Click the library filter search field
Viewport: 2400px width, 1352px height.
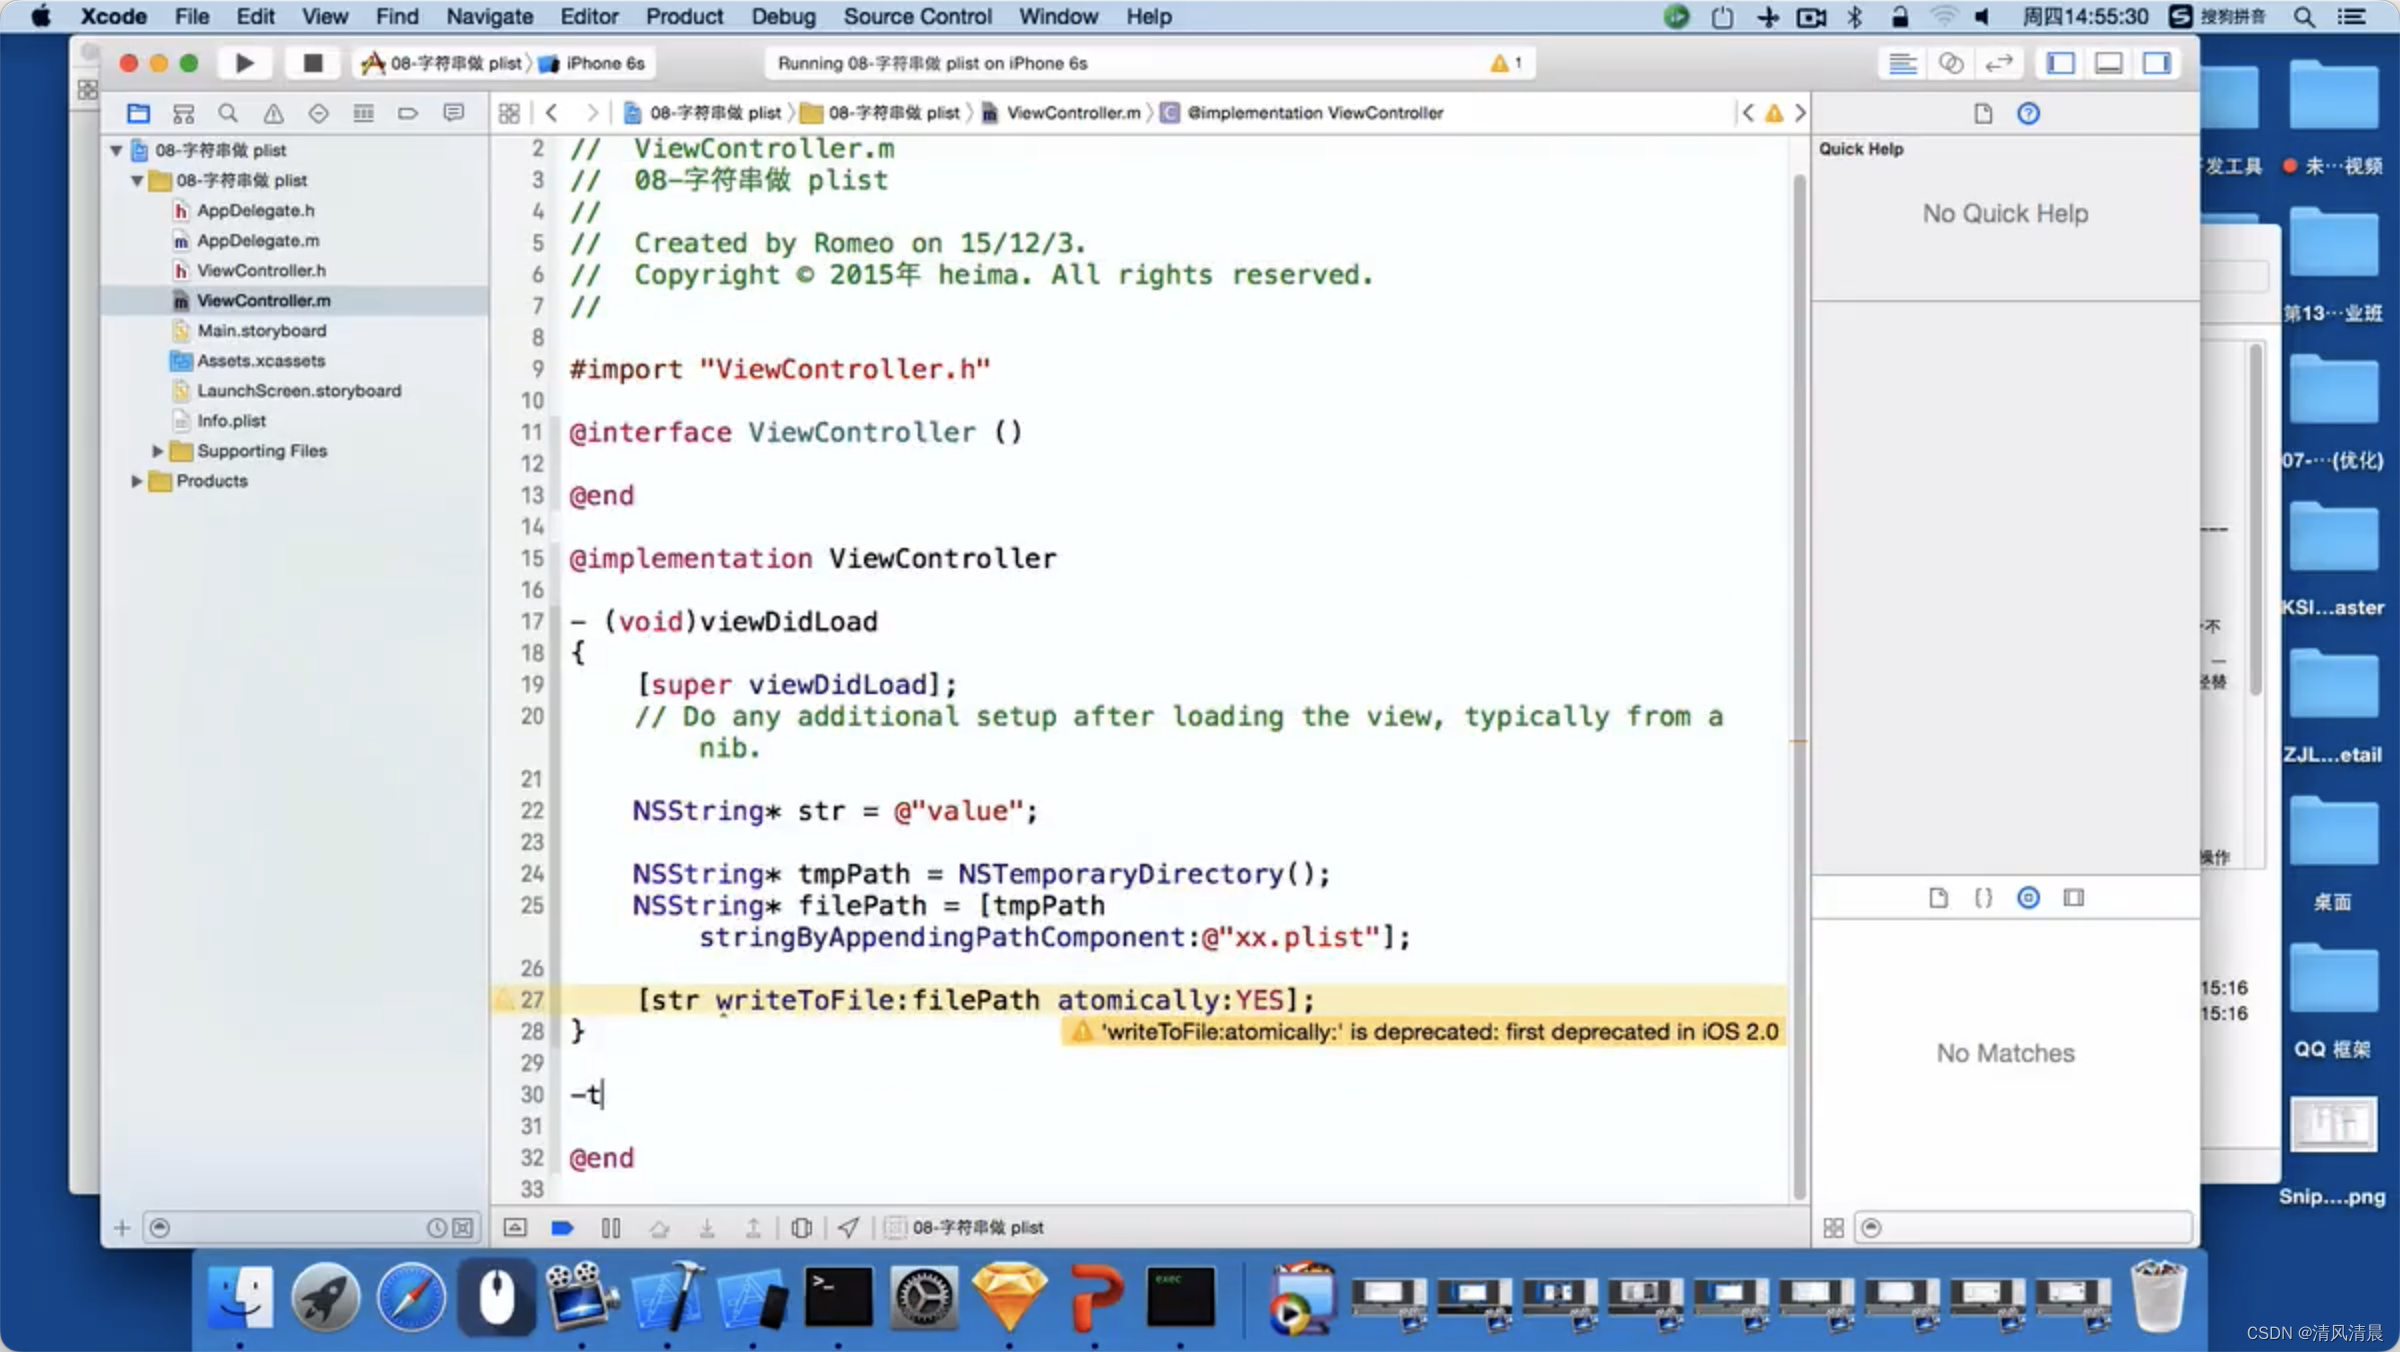click(x=2023, y=1227)
